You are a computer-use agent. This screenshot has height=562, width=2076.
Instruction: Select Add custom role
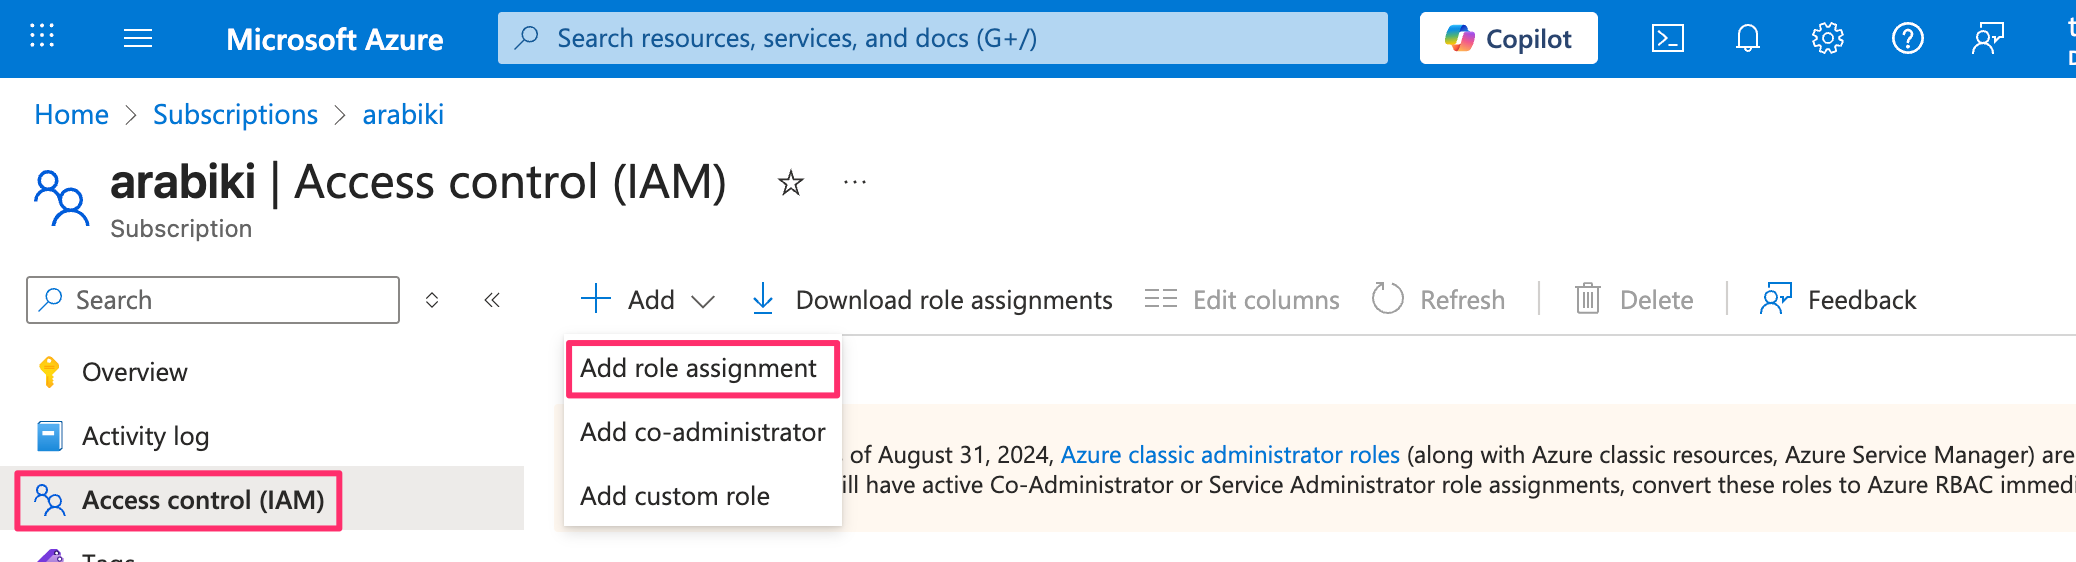click(675, 496)
